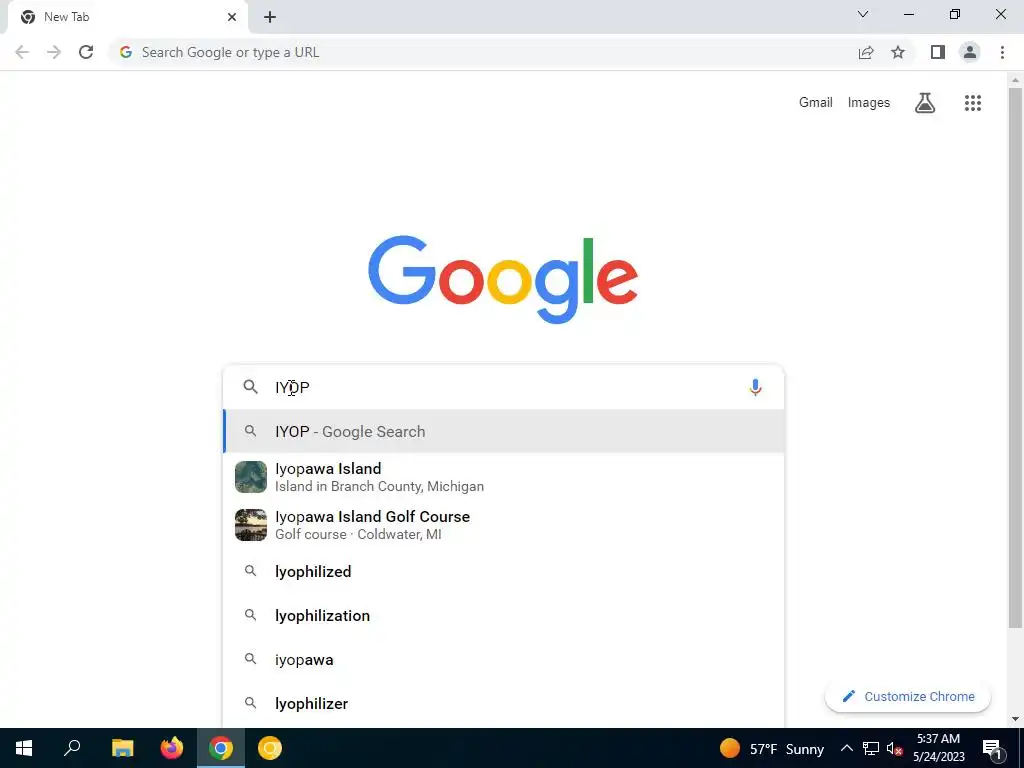Click the Golf Course thumbnail image
This screenshot has width=1024, height=768.
point(251,525)
